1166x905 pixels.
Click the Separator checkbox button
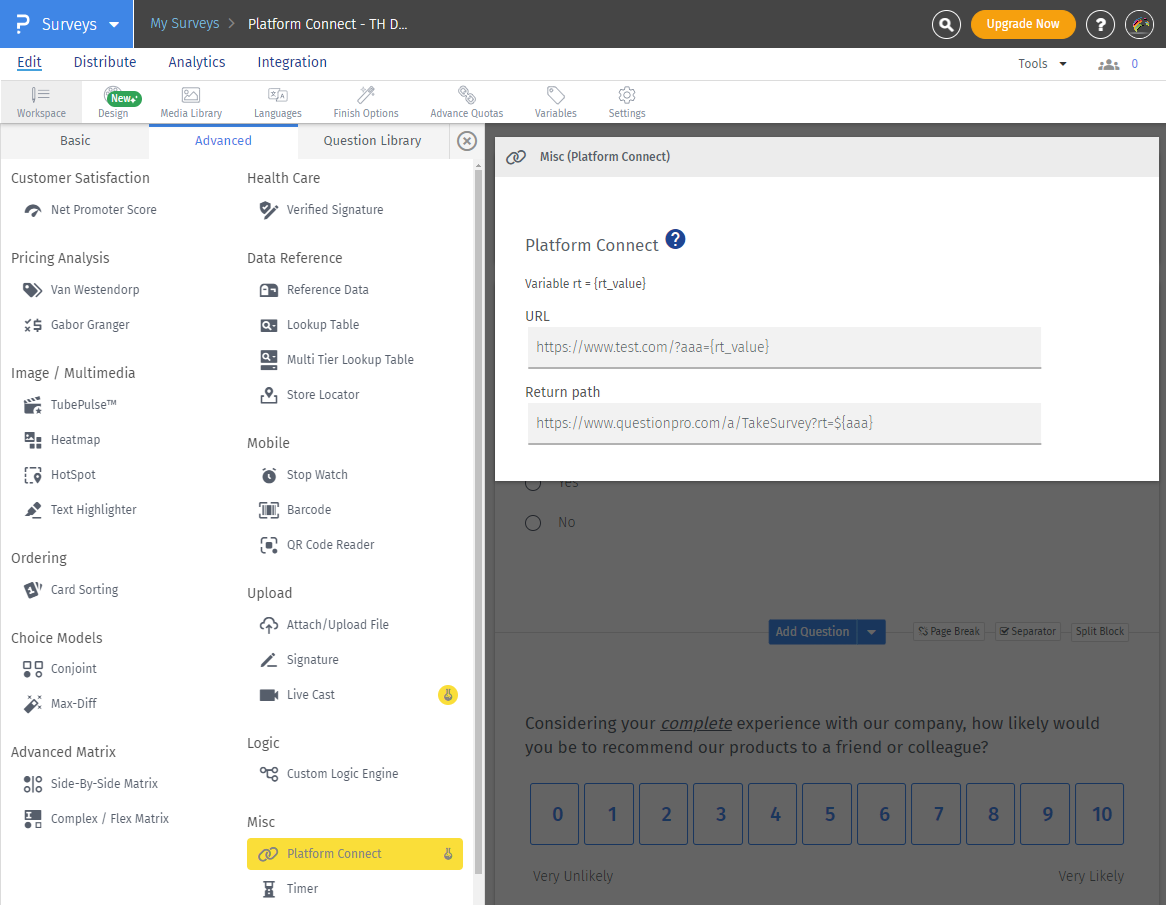pos(1028,631)
